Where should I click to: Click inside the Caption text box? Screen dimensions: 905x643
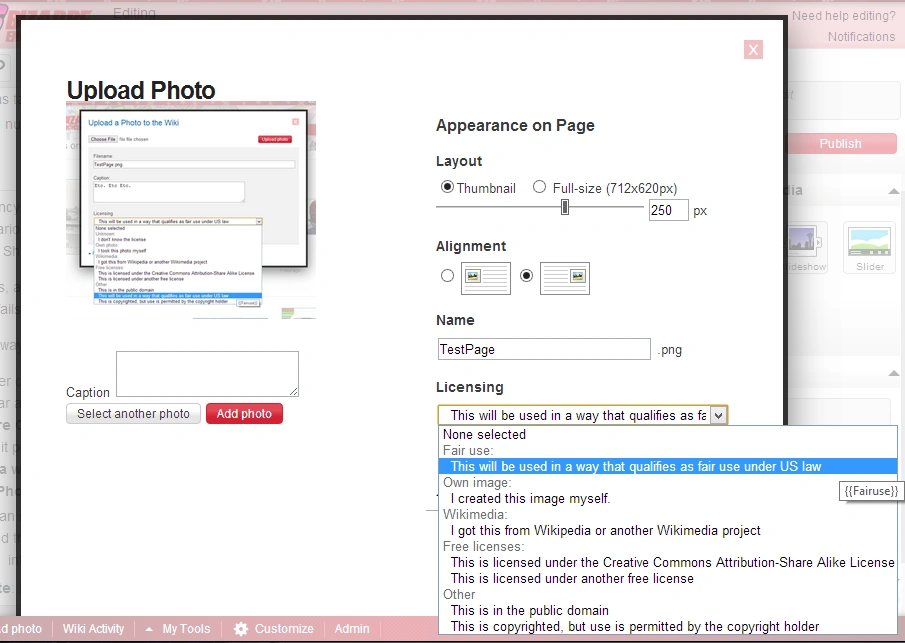click(207, 373)
